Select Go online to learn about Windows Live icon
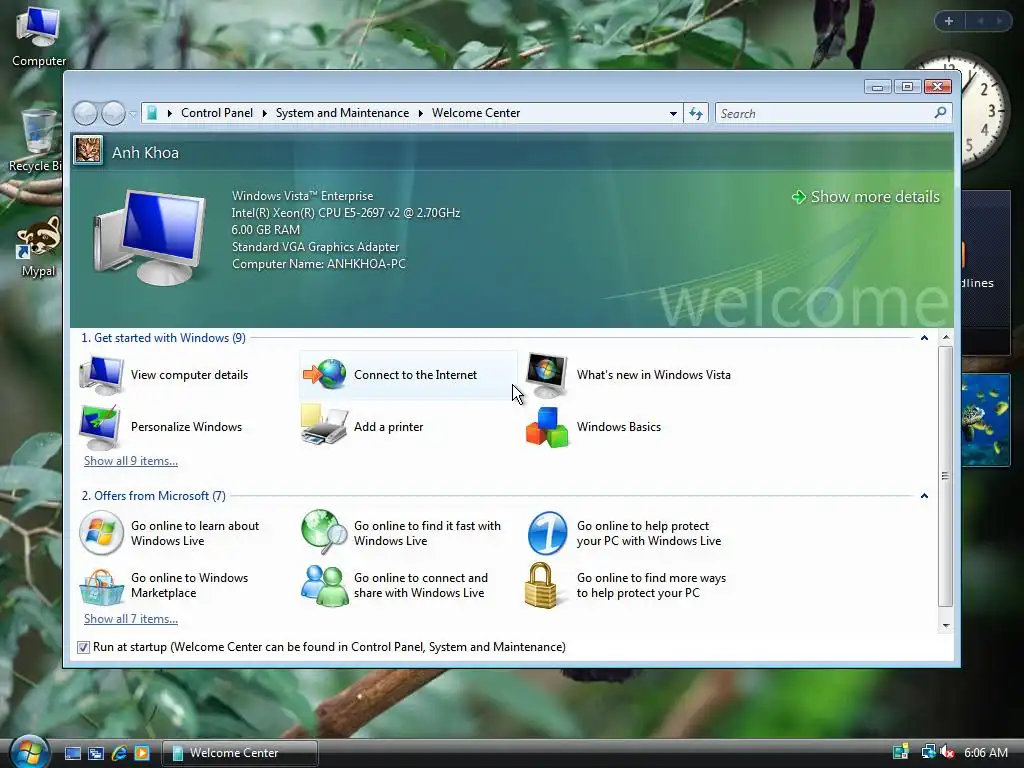Image resolution: width=1024 pixels, height=768 pixels. (x=101, y=533)
